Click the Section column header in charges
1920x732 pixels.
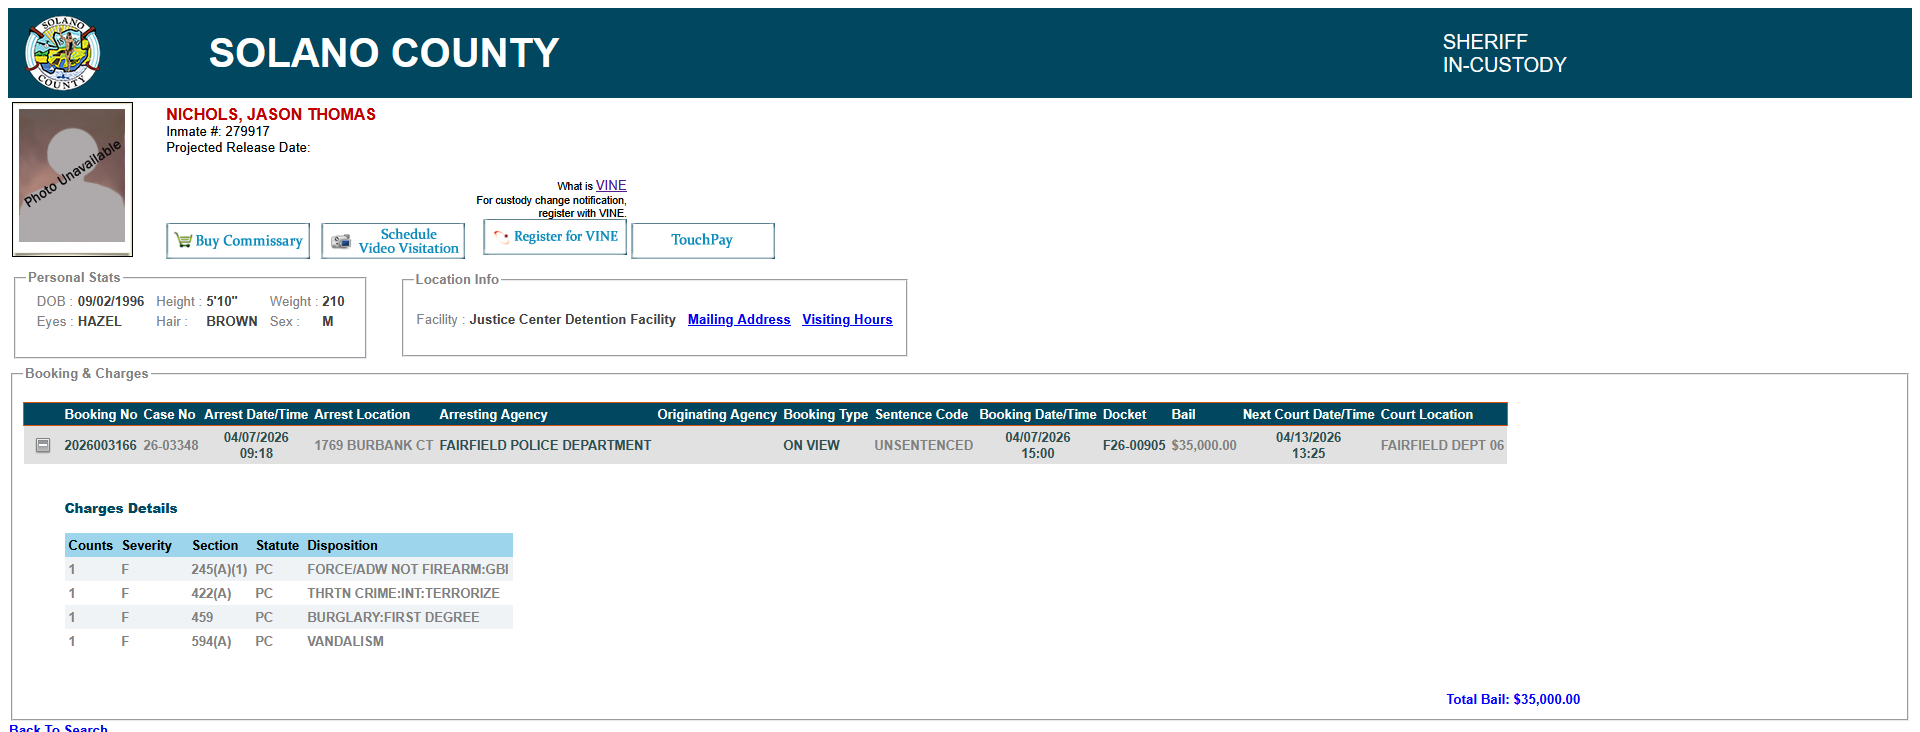(215, 546)
